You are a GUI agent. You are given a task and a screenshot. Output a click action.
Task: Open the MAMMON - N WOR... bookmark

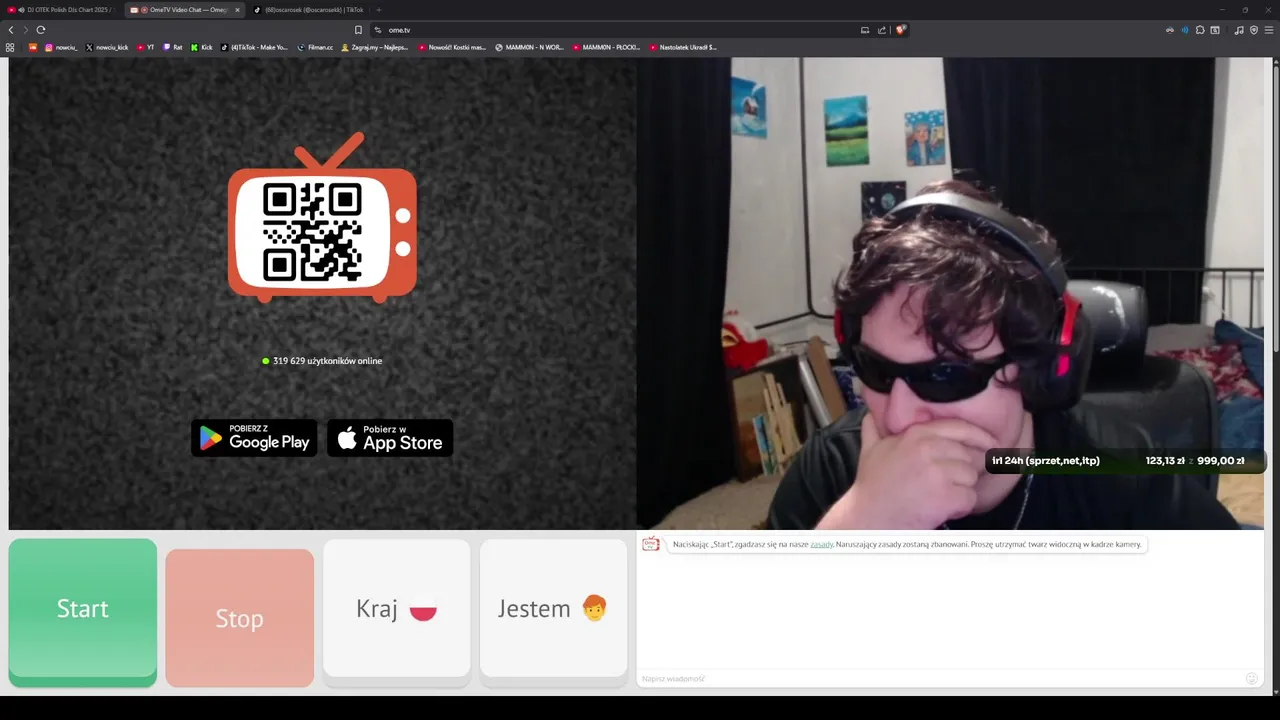[x=530, y=47]
